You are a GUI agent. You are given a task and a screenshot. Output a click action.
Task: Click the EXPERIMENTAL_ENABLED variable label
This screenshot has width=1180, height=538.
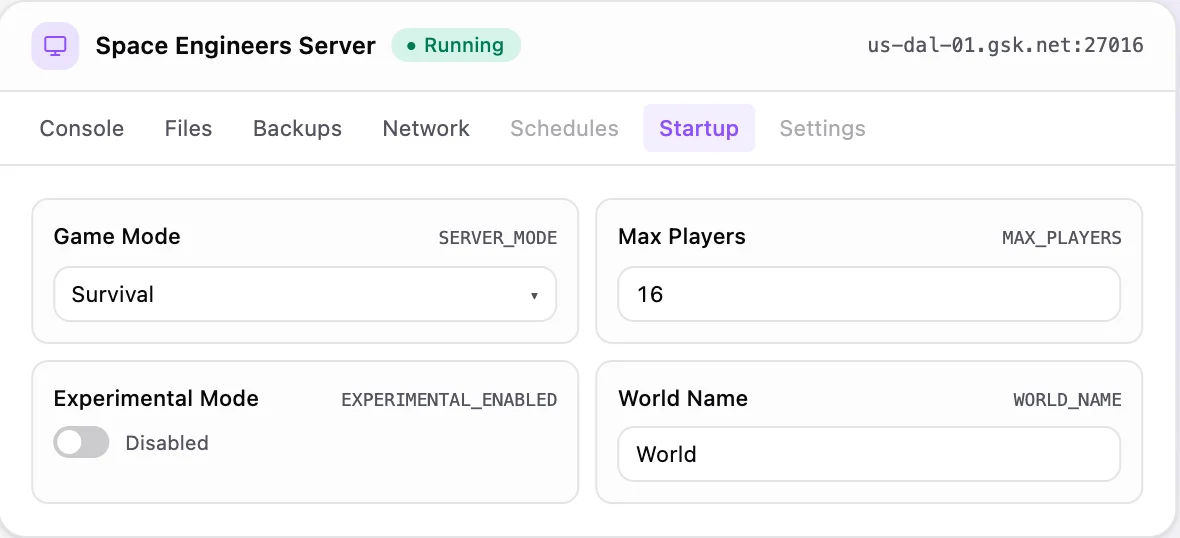(x=449, y=400)
